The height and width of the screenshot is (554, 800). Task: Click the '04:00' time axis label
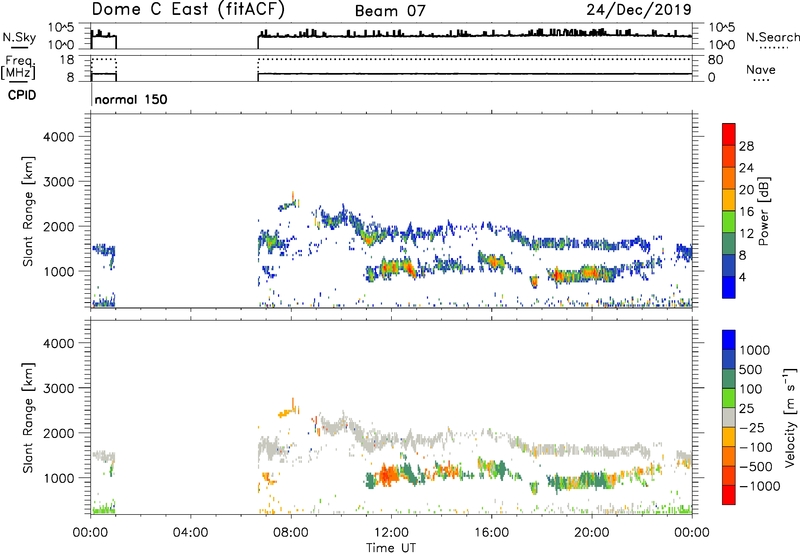pyautogui.click(x=190, y=533)
